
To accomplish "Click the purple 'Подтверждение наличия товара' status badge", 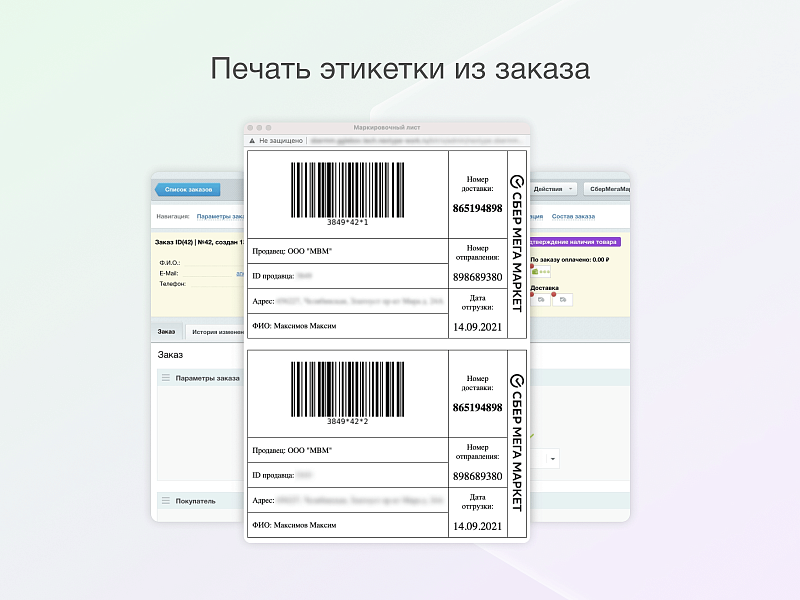I will (x=576, y=242).
